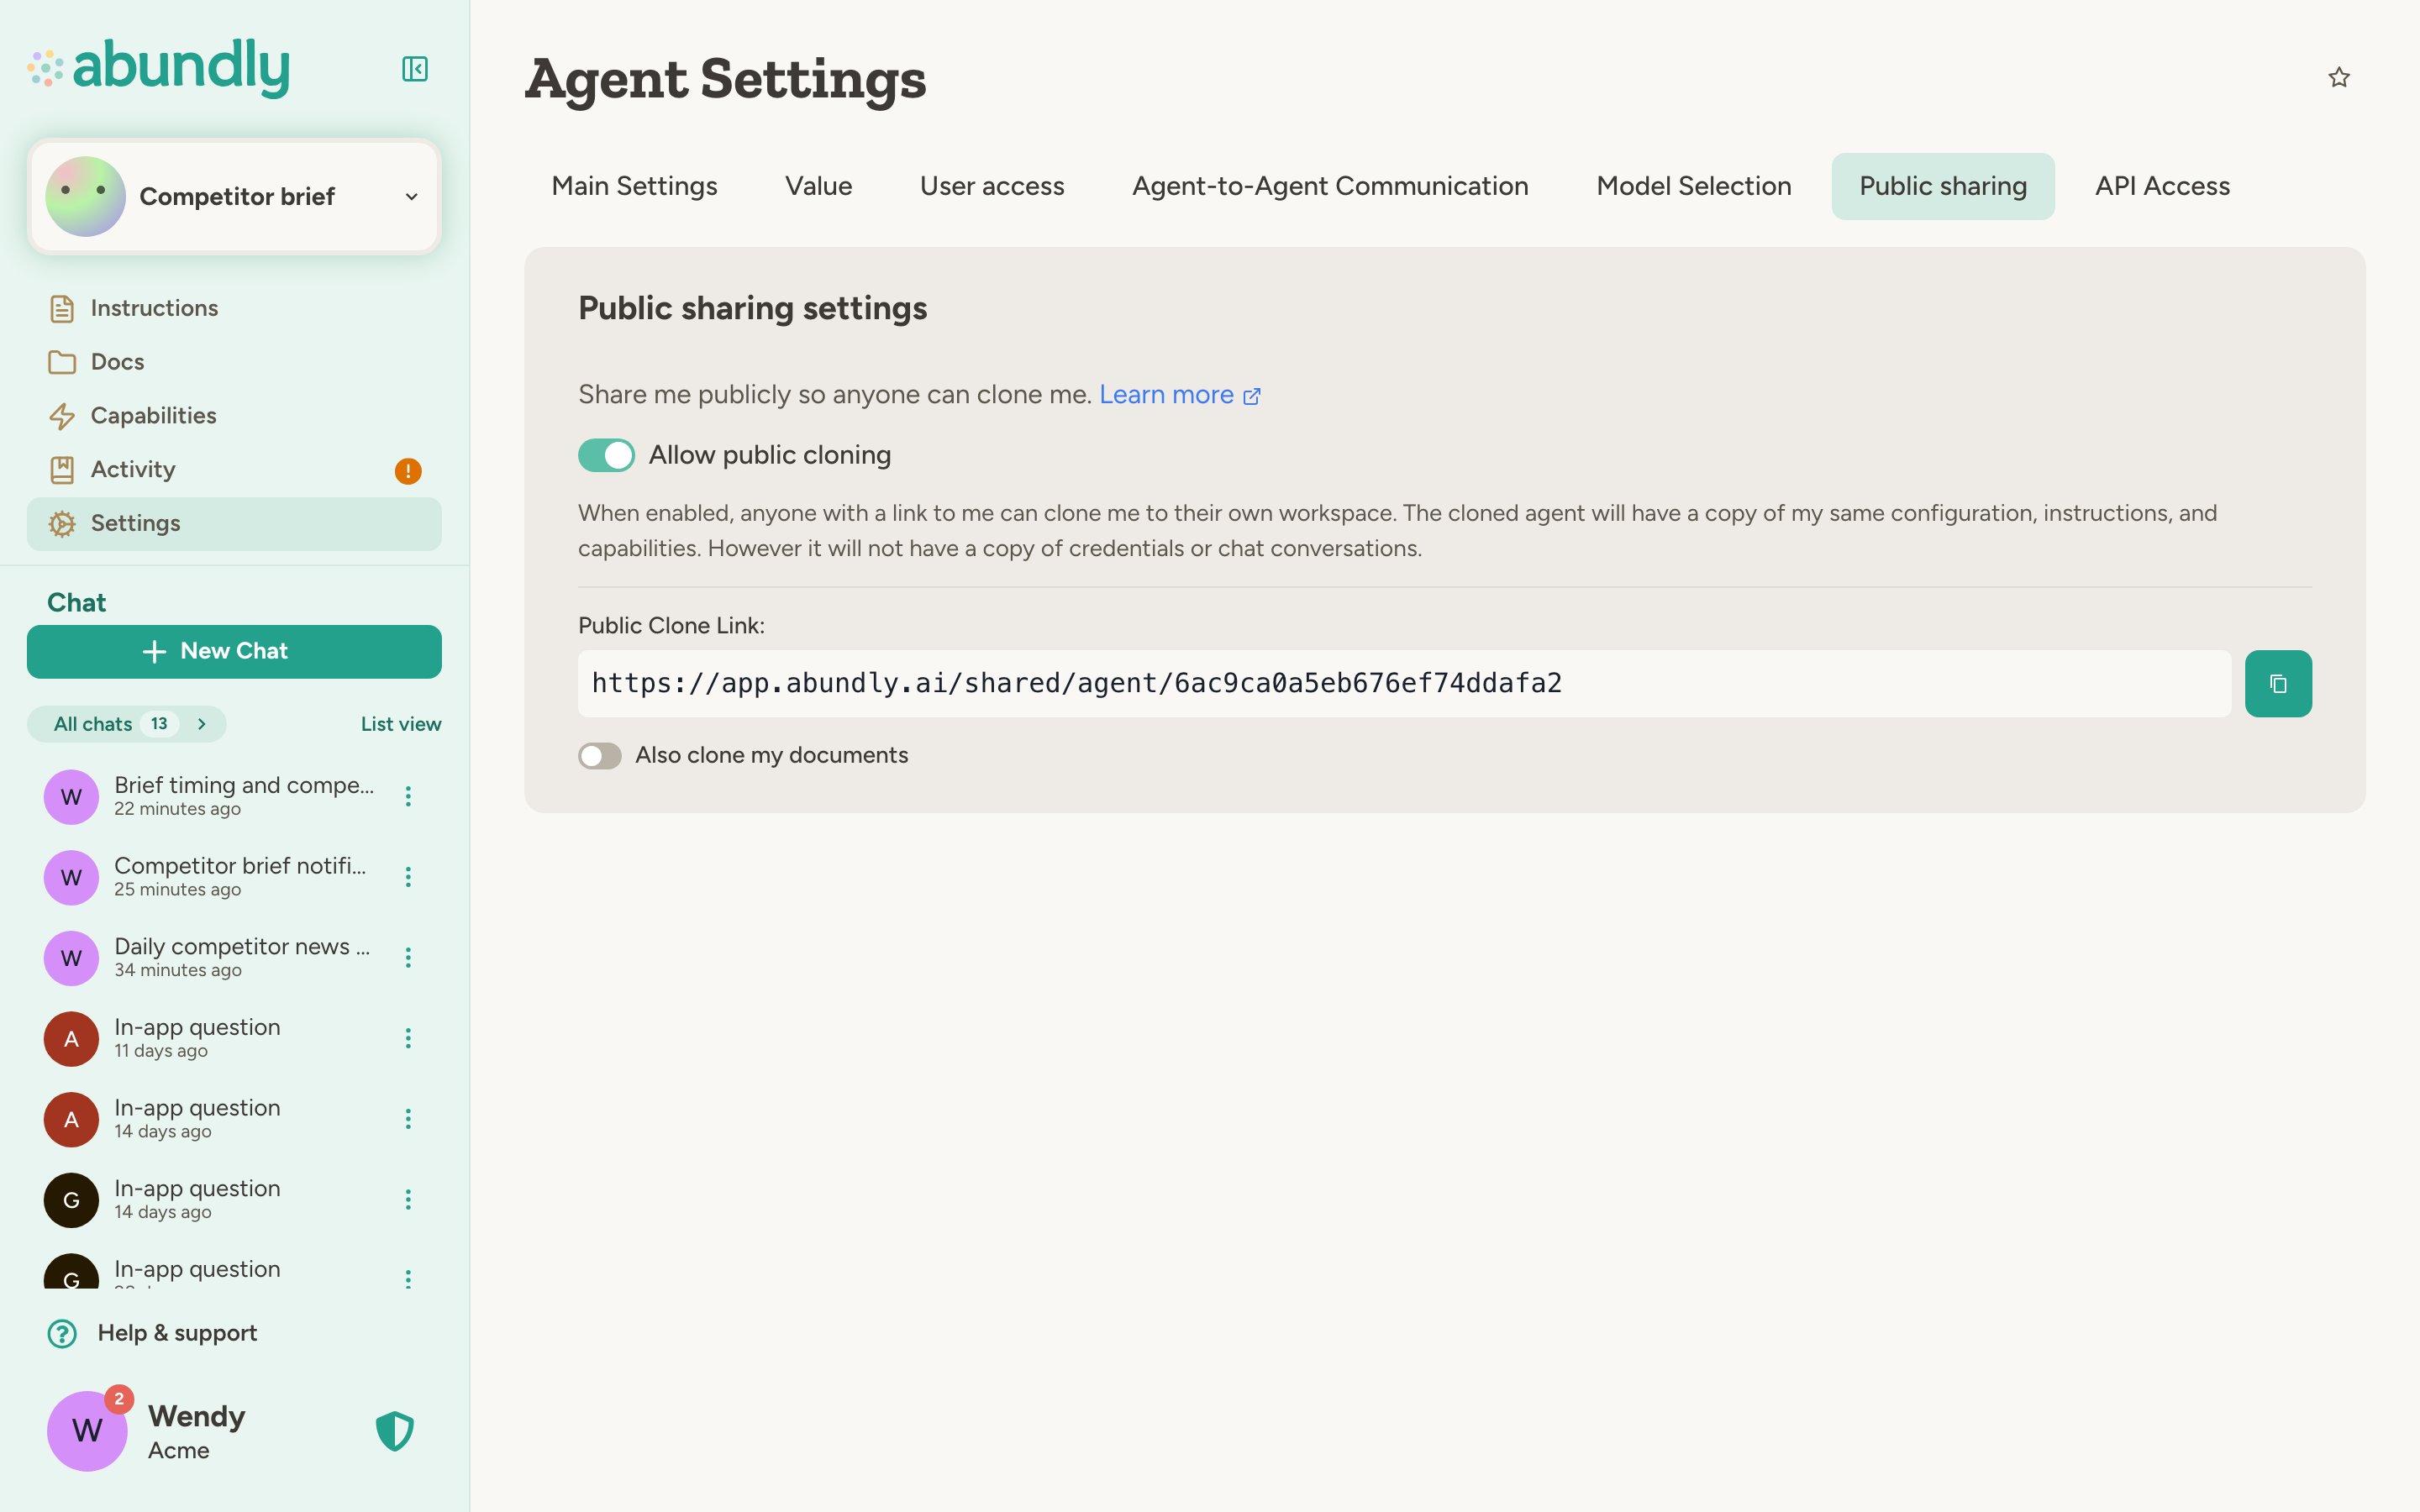Viewport: 2420px width, 1512px height.
Task: Enable Also clone my documents
Action: pyautogui.click(x=600, y=756)
